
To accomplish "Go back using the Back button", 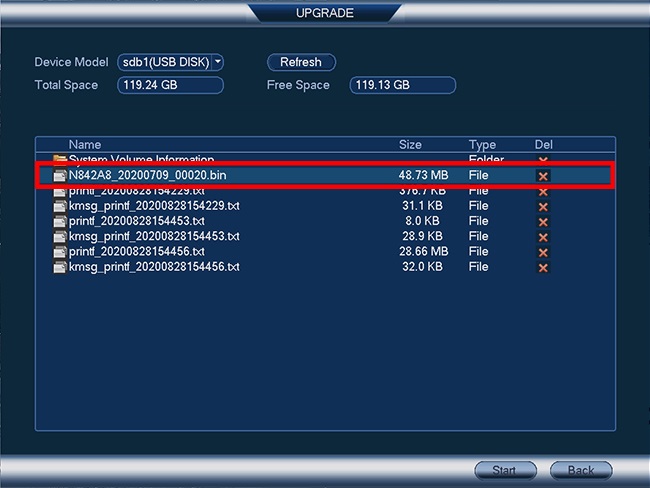I will pyautogui.click(x=581, y=470).
